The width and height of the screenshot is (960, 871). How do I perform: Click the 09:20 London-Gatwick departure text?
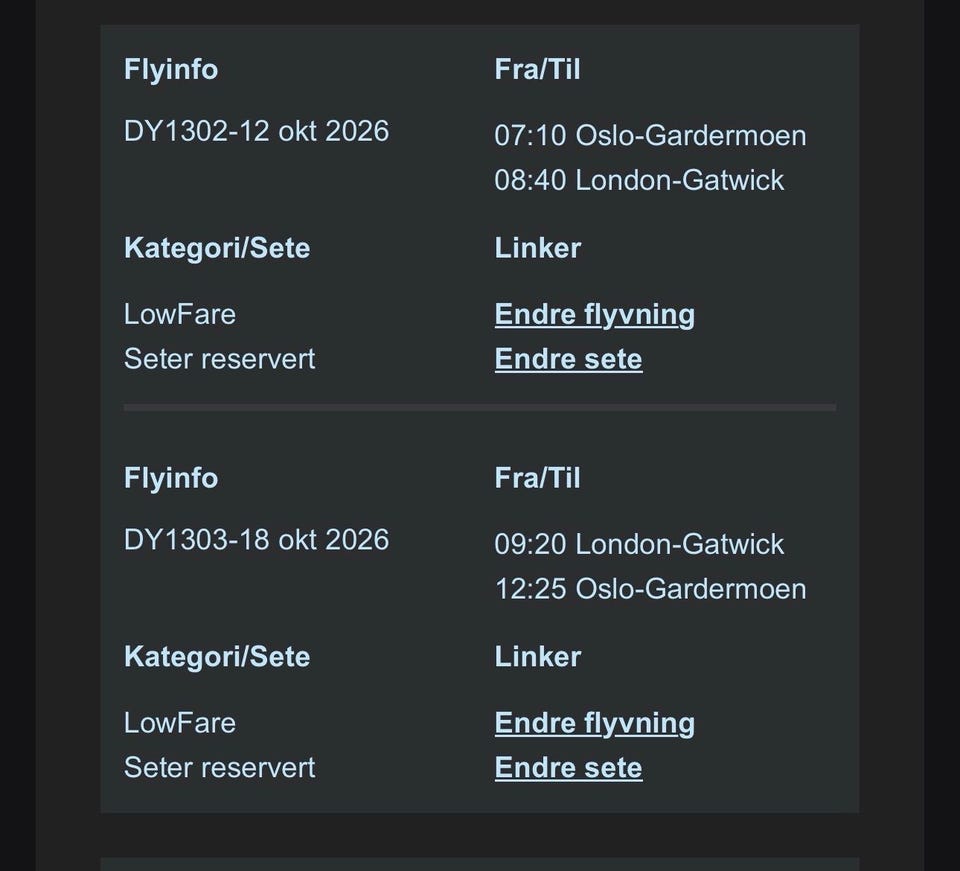[x=639, y=544]
